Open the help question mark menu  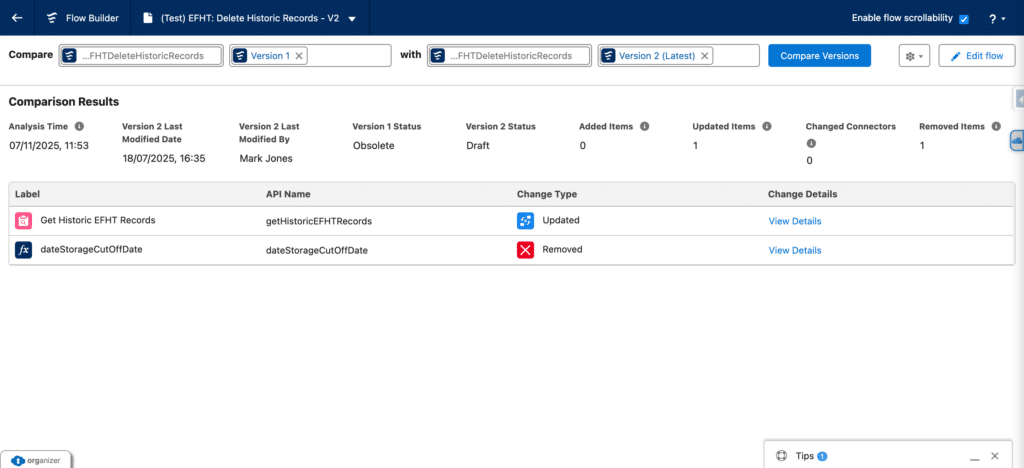pos(995,18)
